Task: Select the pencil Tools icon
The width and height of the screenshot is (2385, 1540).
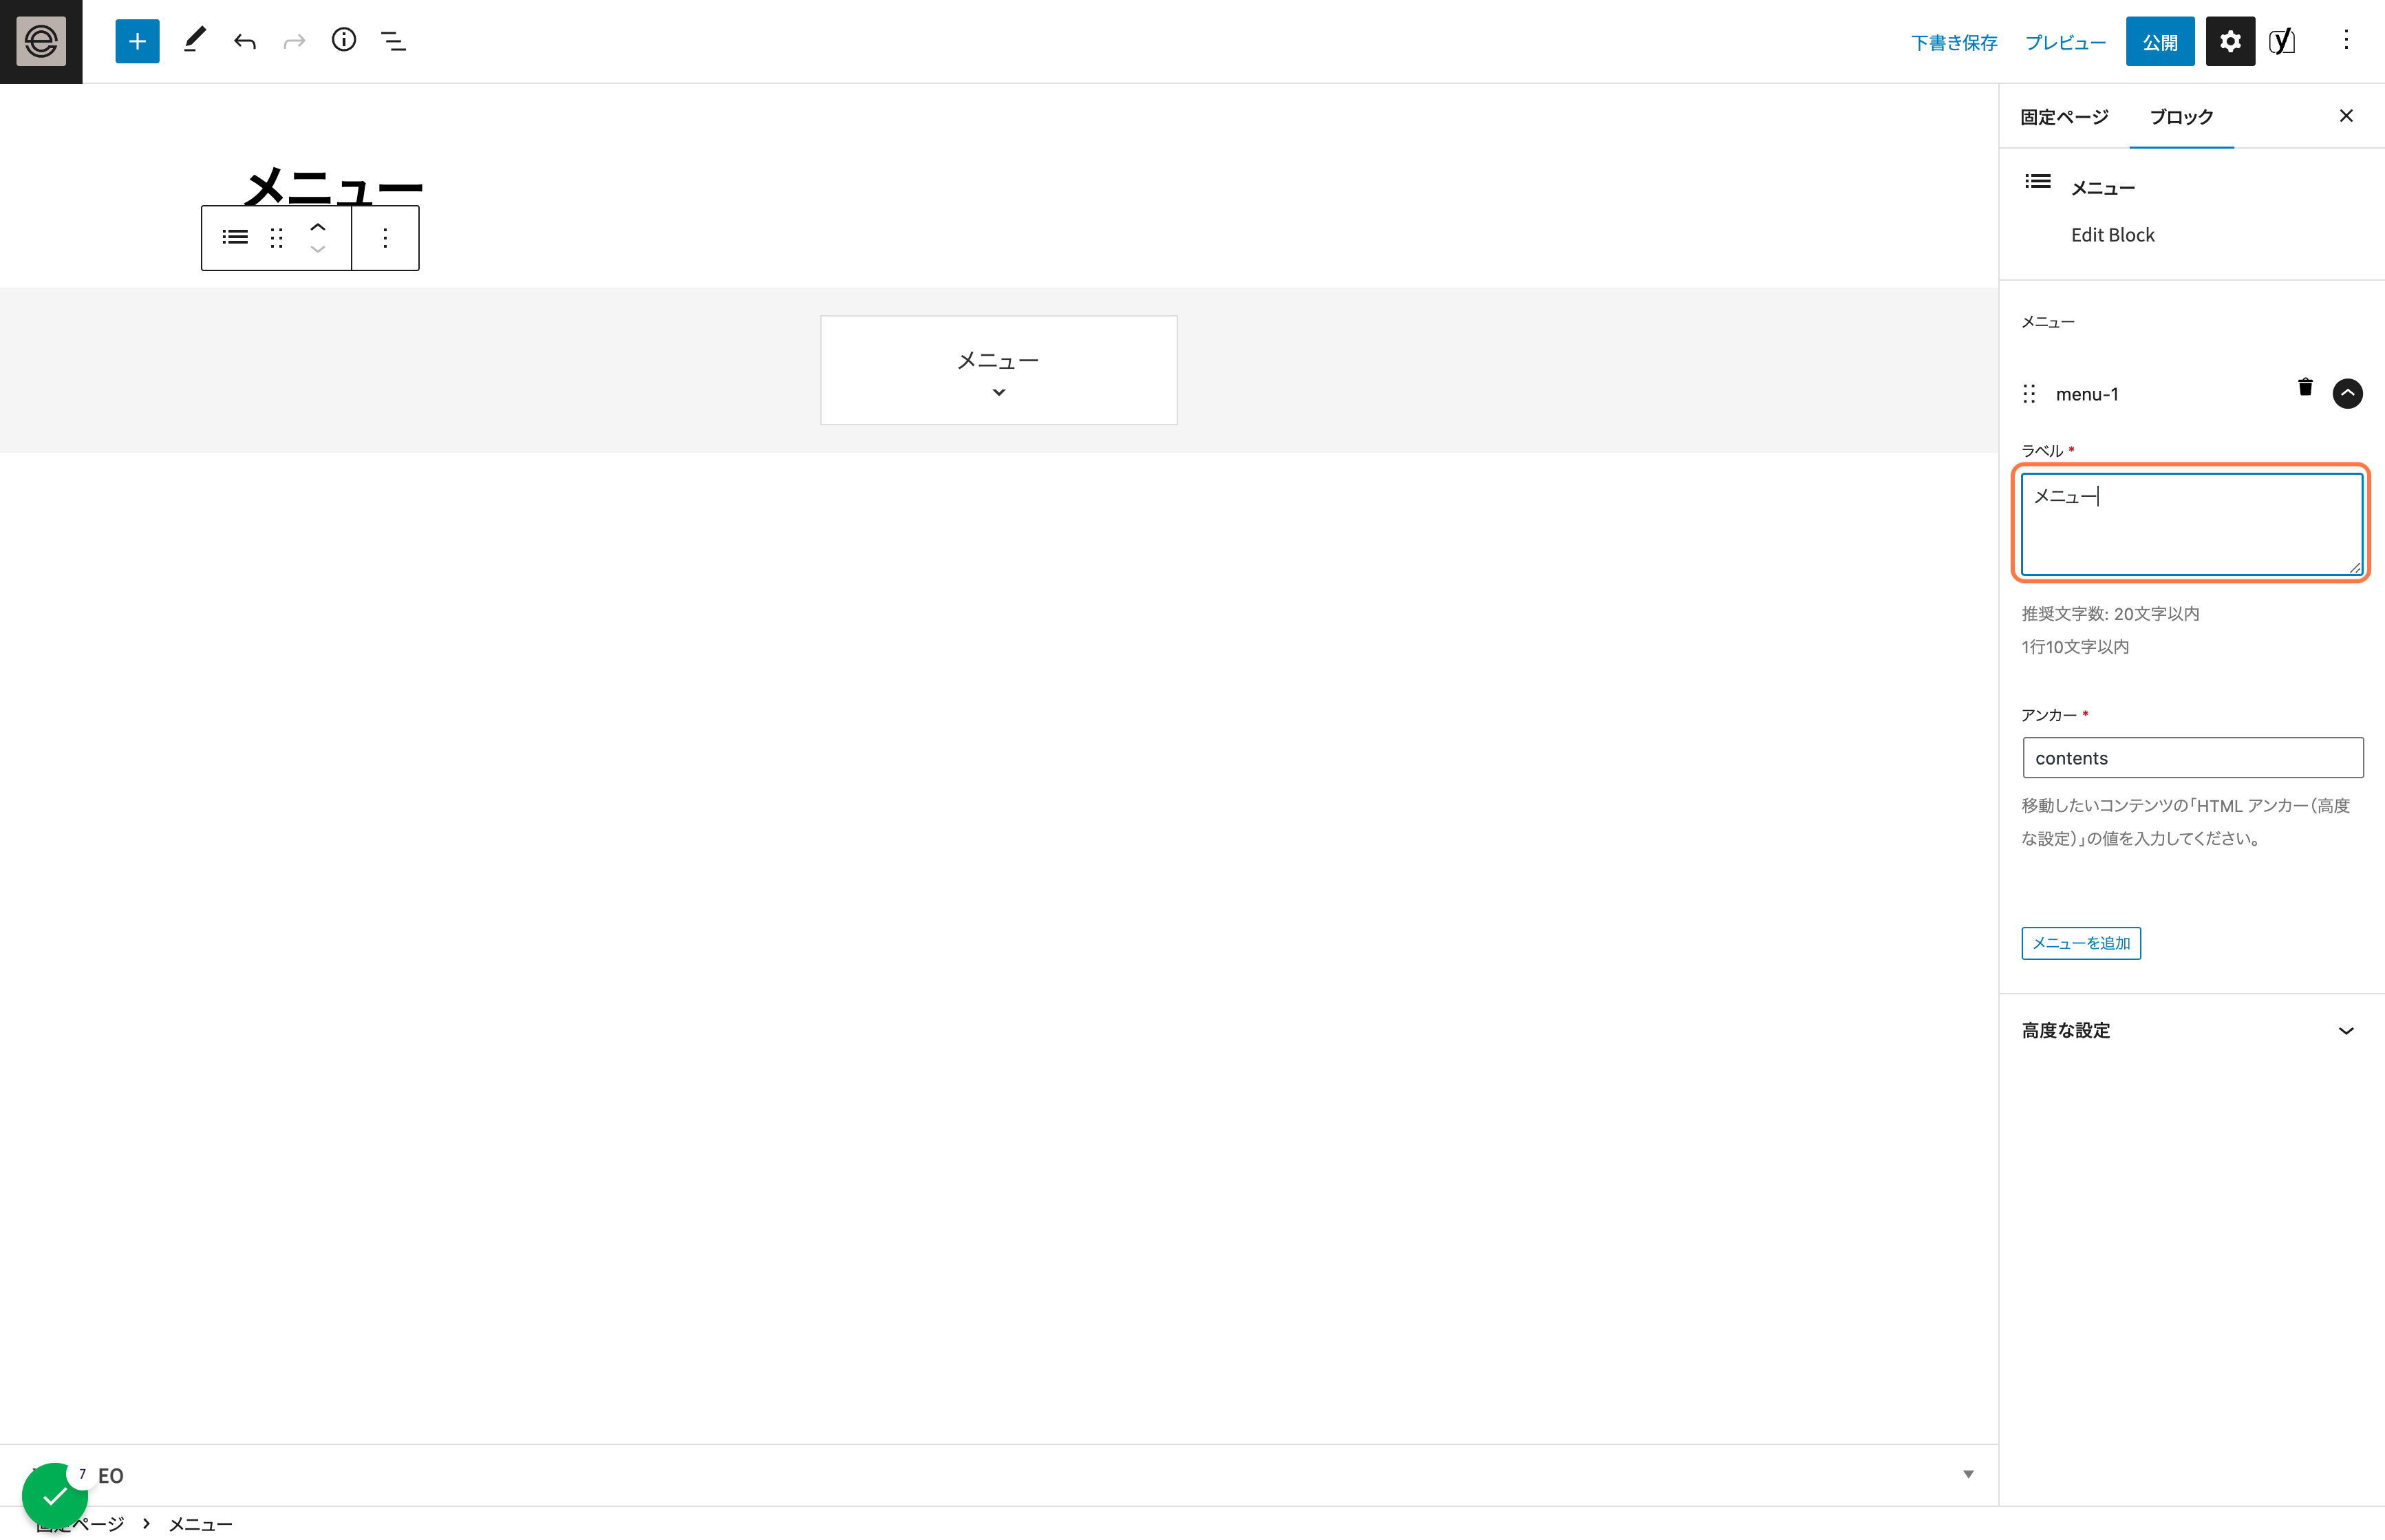Action: 194,41
